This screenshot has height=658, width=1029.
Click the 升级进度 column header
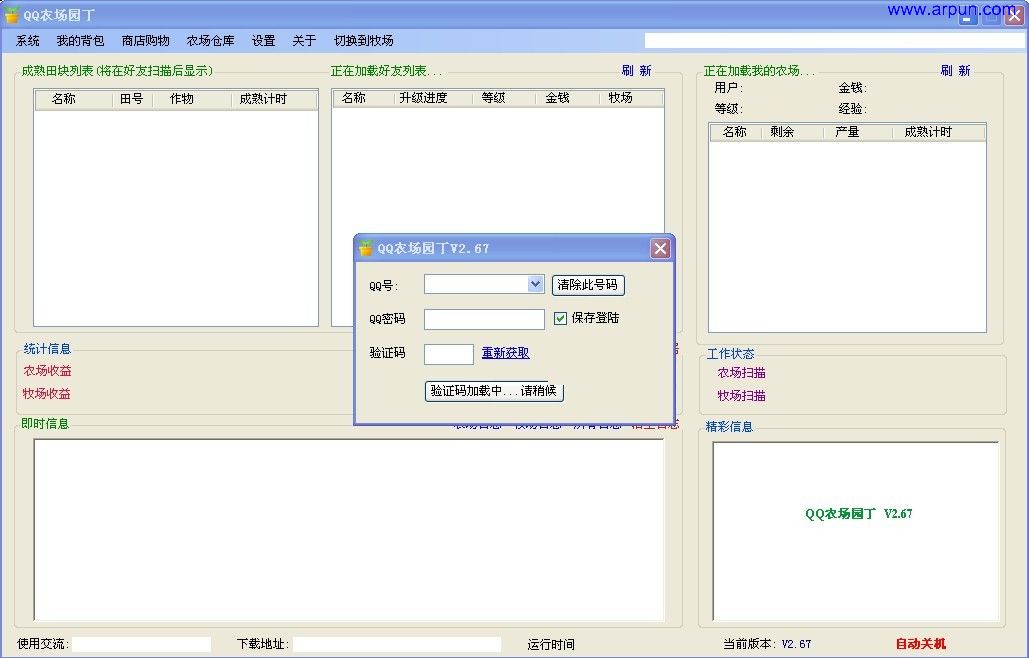pos(432,98)
